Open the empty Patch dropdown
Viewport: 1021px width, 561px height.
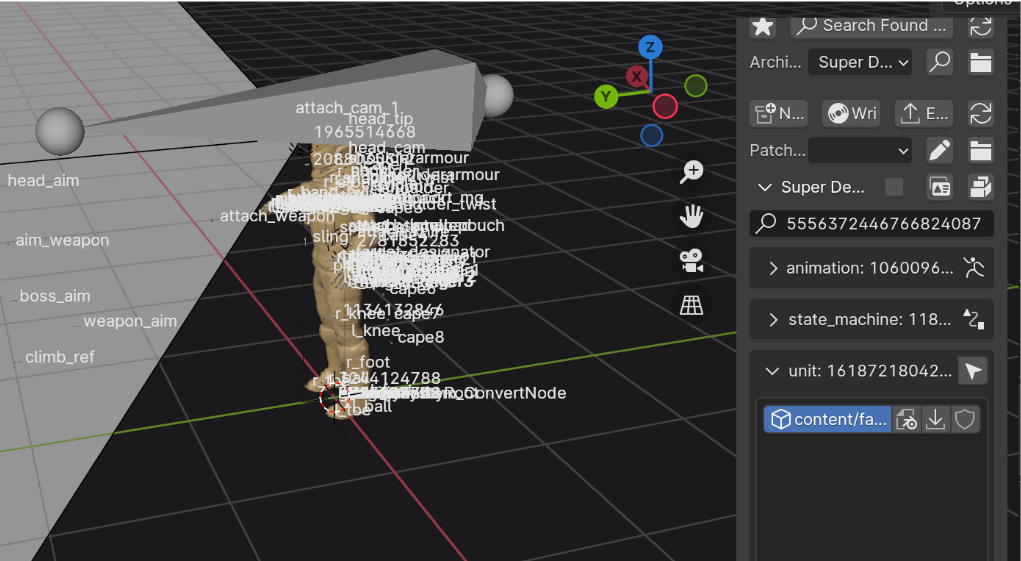click(x=860, y=150)
